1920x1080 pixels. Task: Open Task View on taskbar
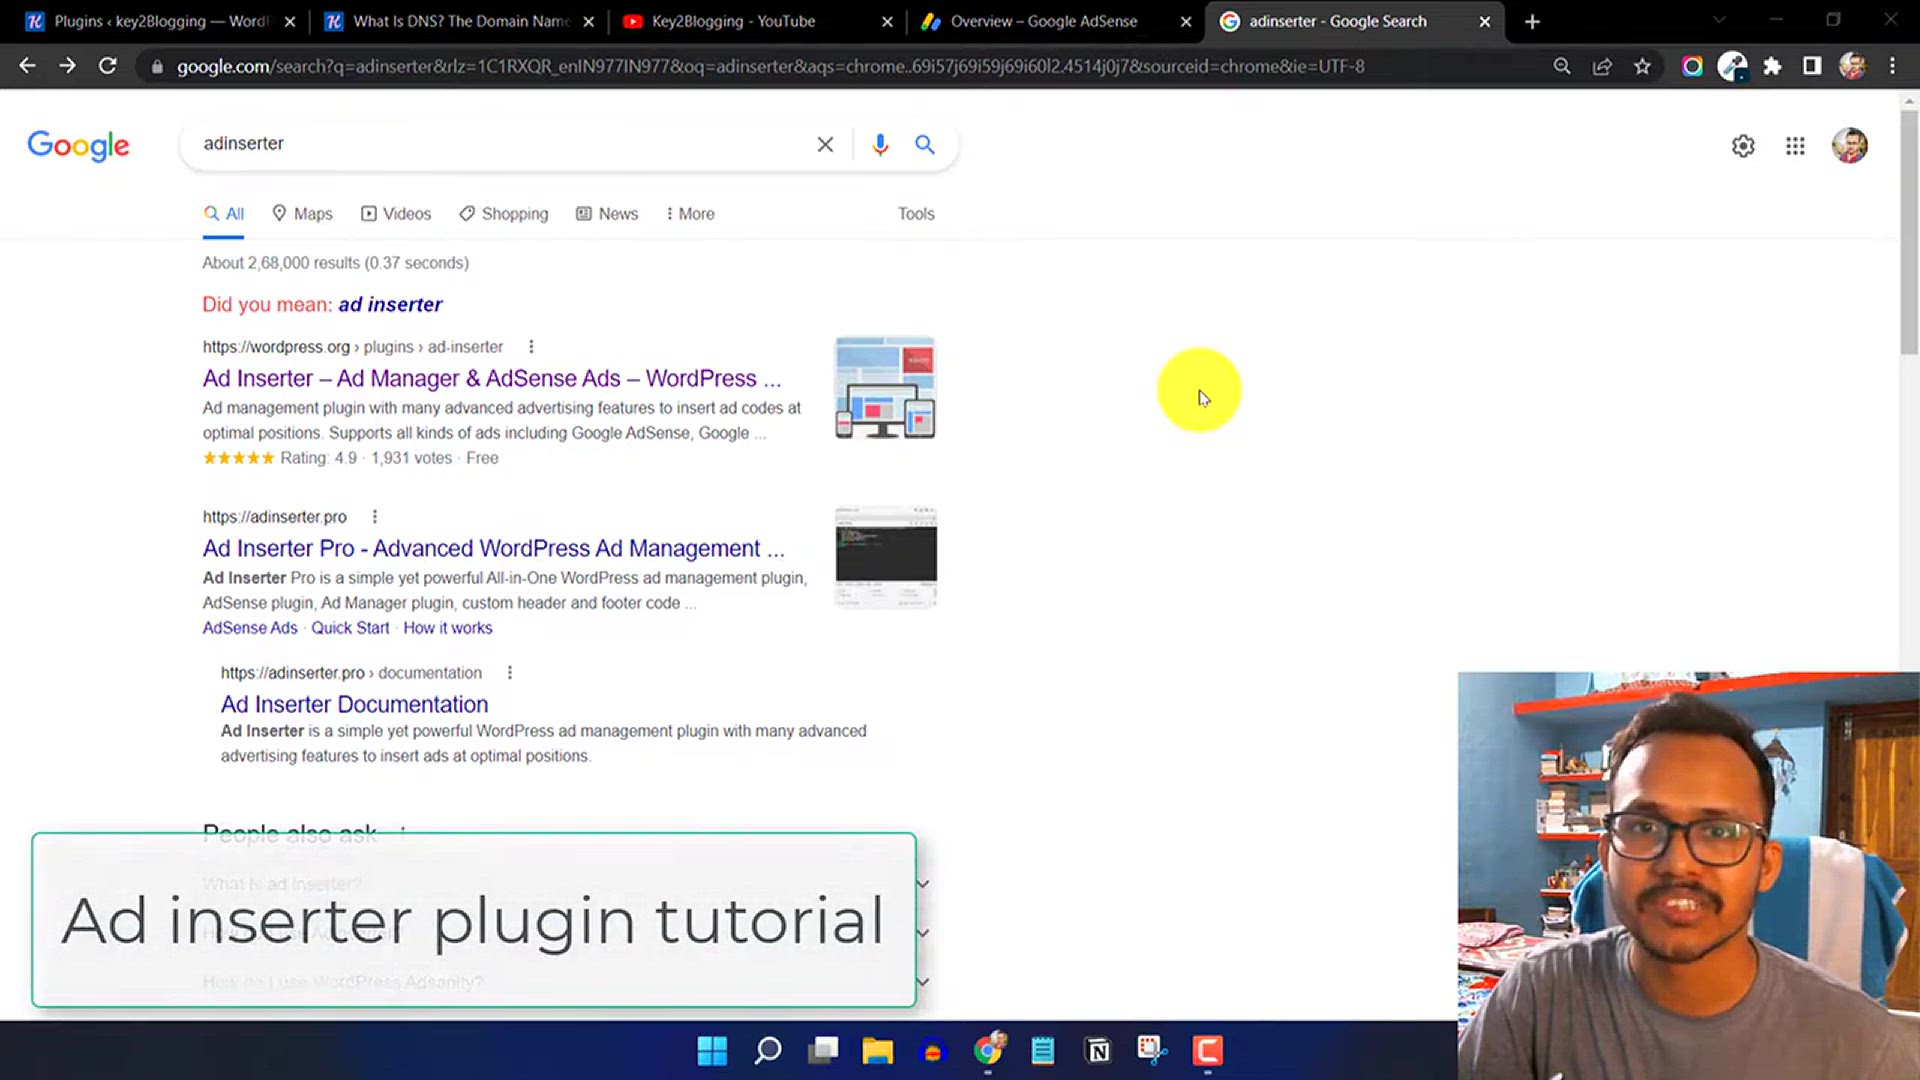[823, 1051]
